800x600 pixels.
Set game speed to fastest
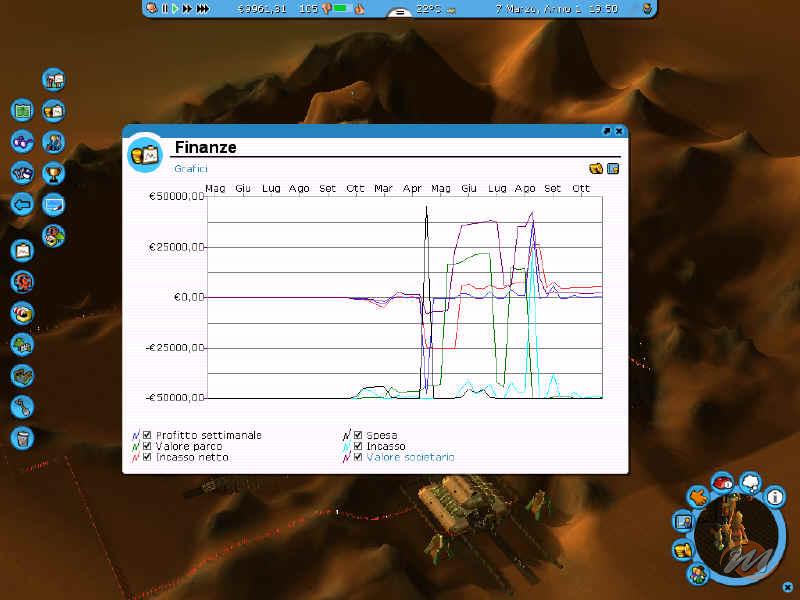[203, 8]
